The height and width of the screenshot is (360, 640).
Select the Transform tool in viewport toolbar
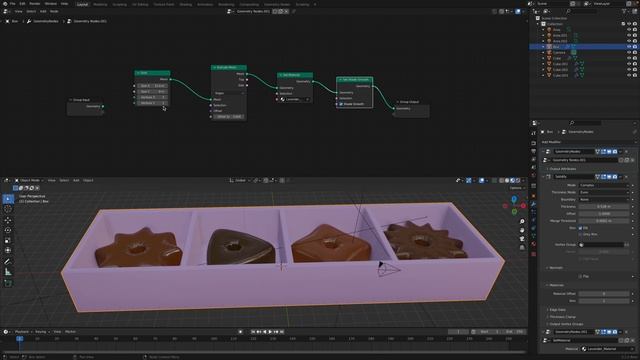8,250
